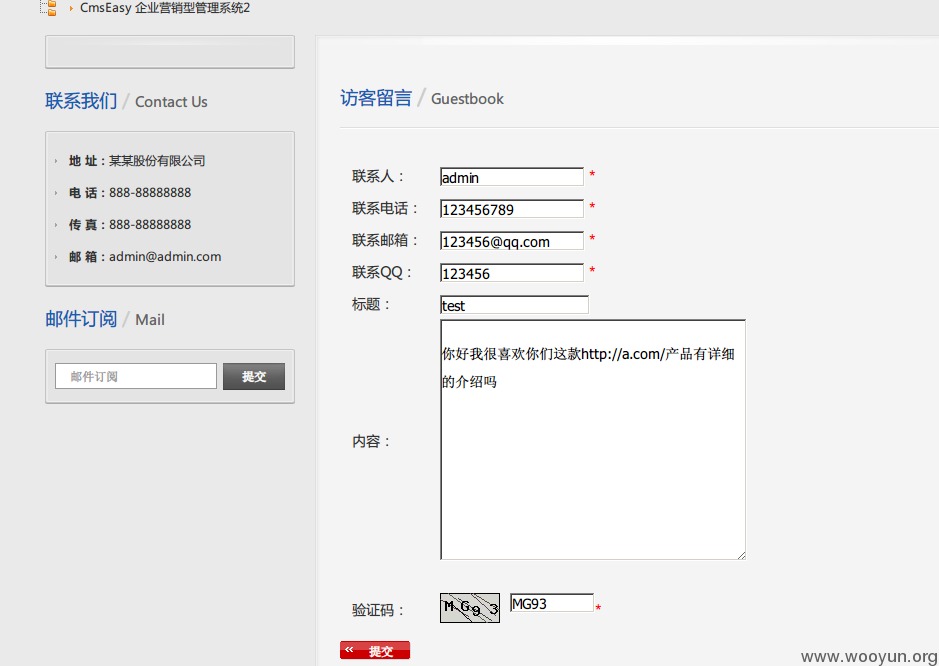Click the empty search box atop the sidebar
The image size is (939, 666).
[169, 52]
